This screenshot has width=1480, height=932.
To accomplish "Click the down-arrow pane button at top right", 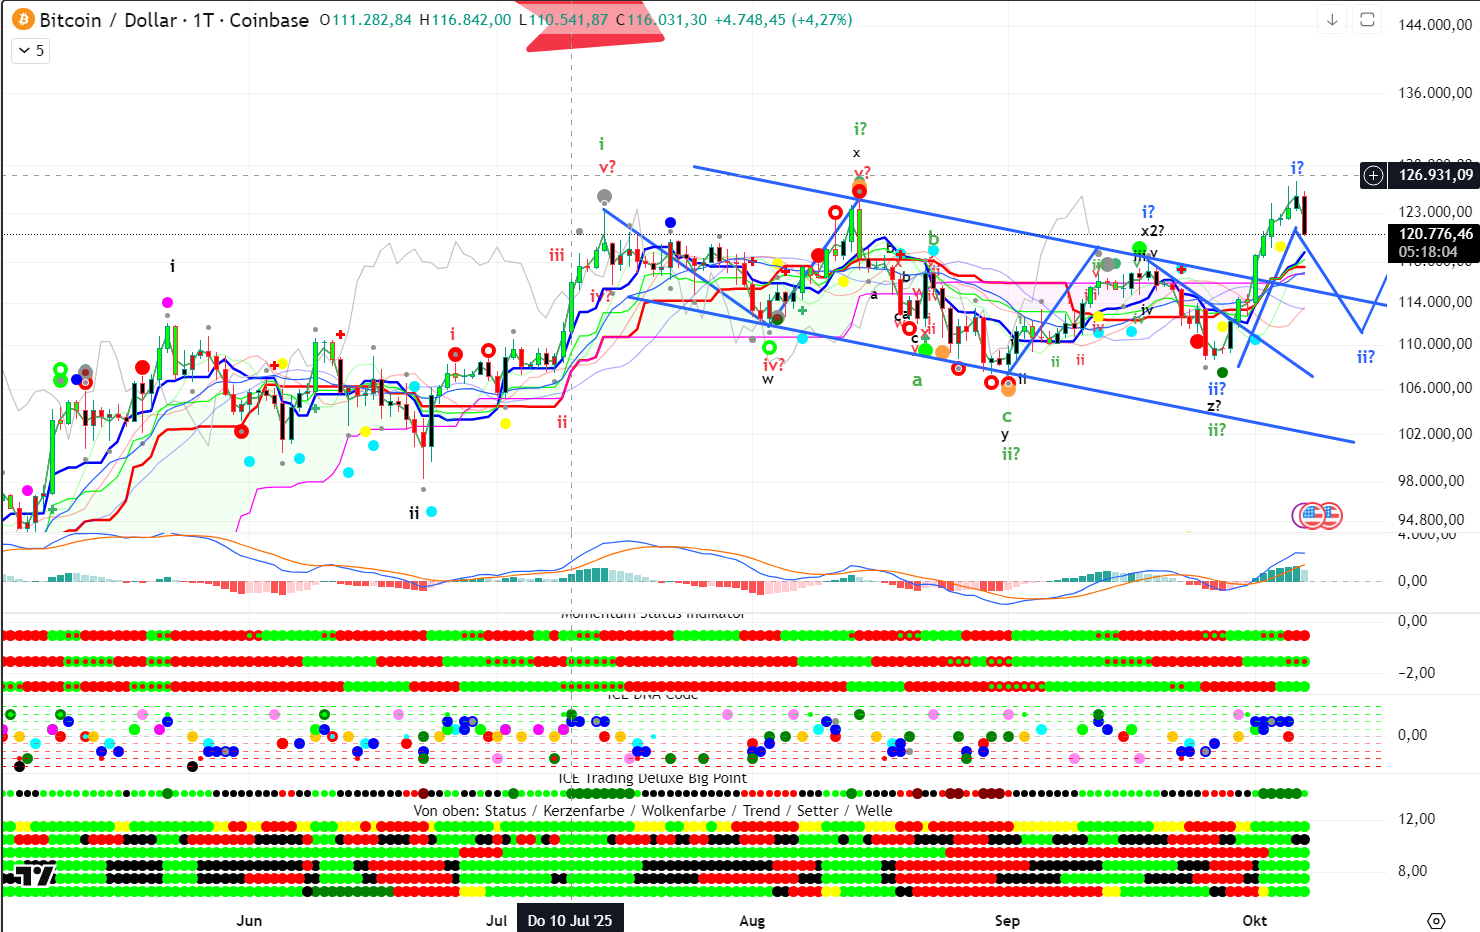I will pyautogui.click(x=1332, y=20).
